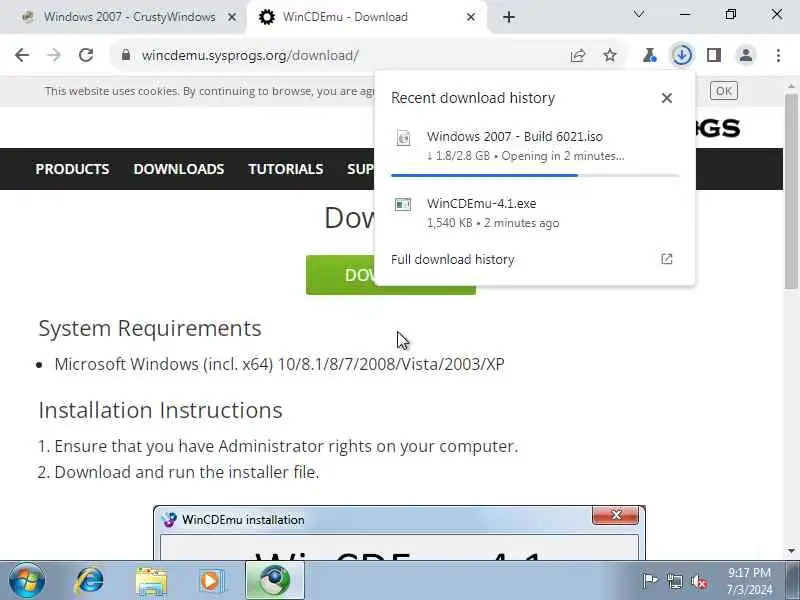This screenshot has height=600, width=800.
Task: Click the page vertical scrollbar thumb
Action: 791,191
